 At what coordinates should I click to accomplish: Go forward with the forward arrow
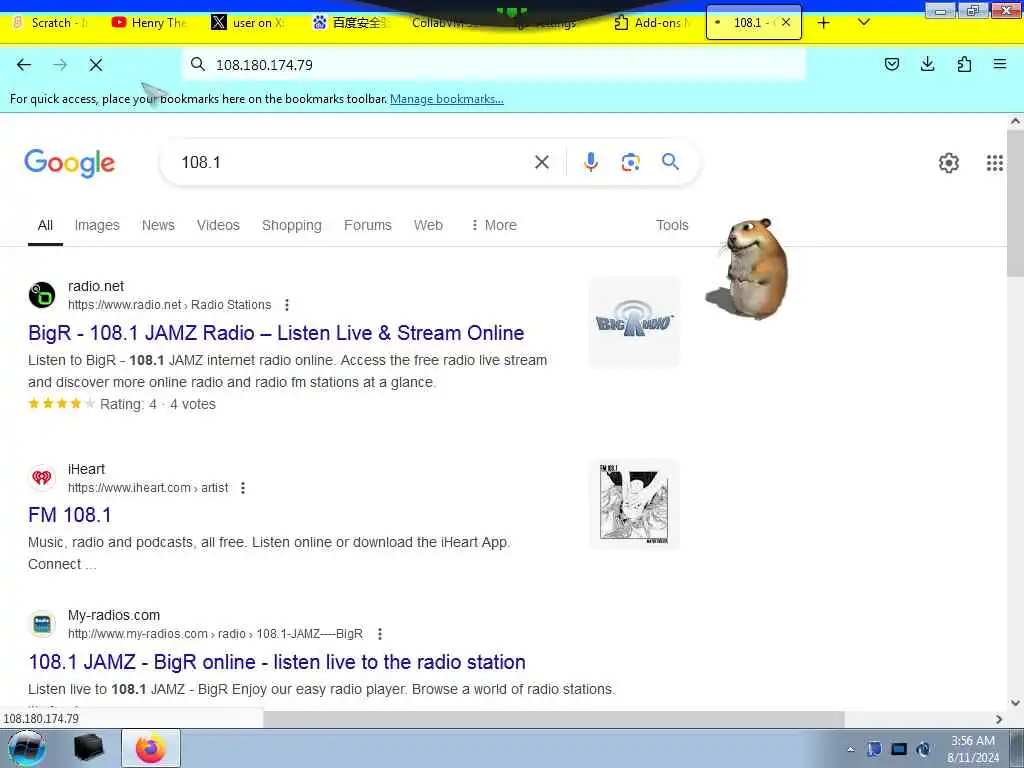pyautogui.click(x=60, y=65)
